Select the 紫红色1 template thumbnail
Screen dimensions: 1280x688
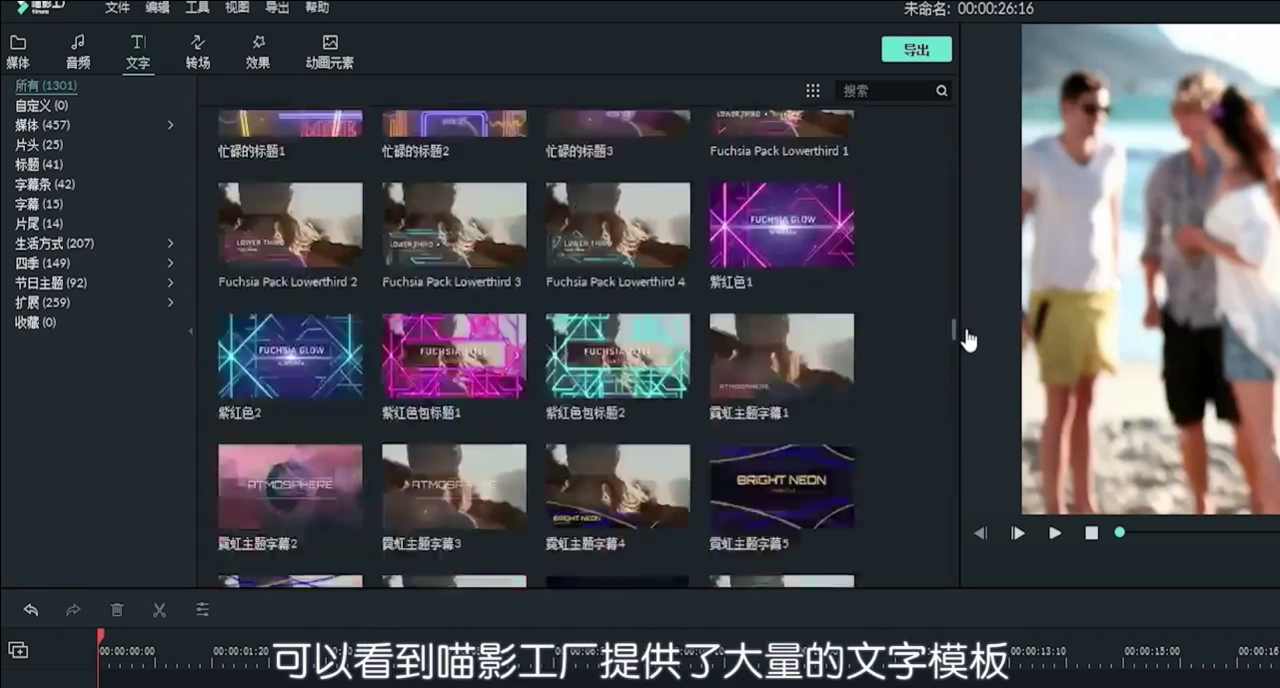[x=781, y=225]
